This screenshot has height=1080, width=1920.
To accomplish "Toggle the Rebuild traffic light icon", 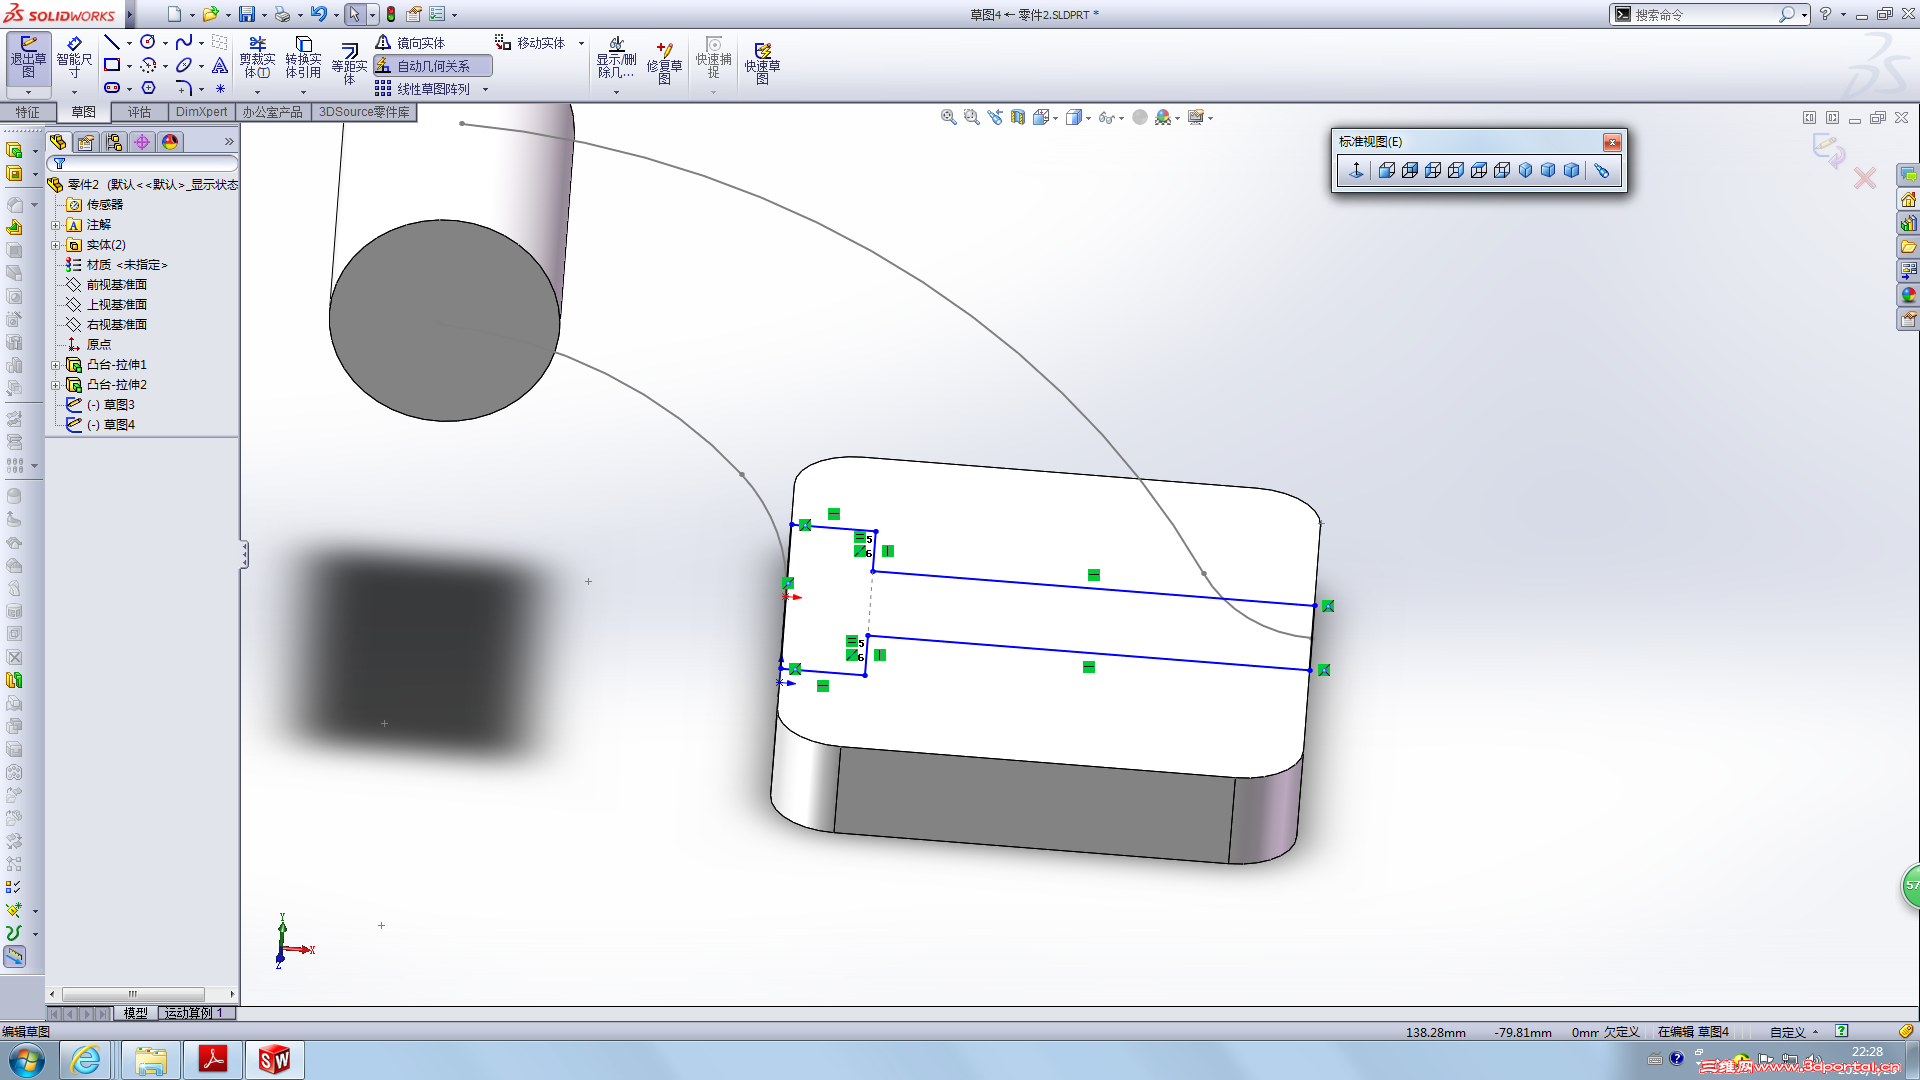I will coord(391,14).
